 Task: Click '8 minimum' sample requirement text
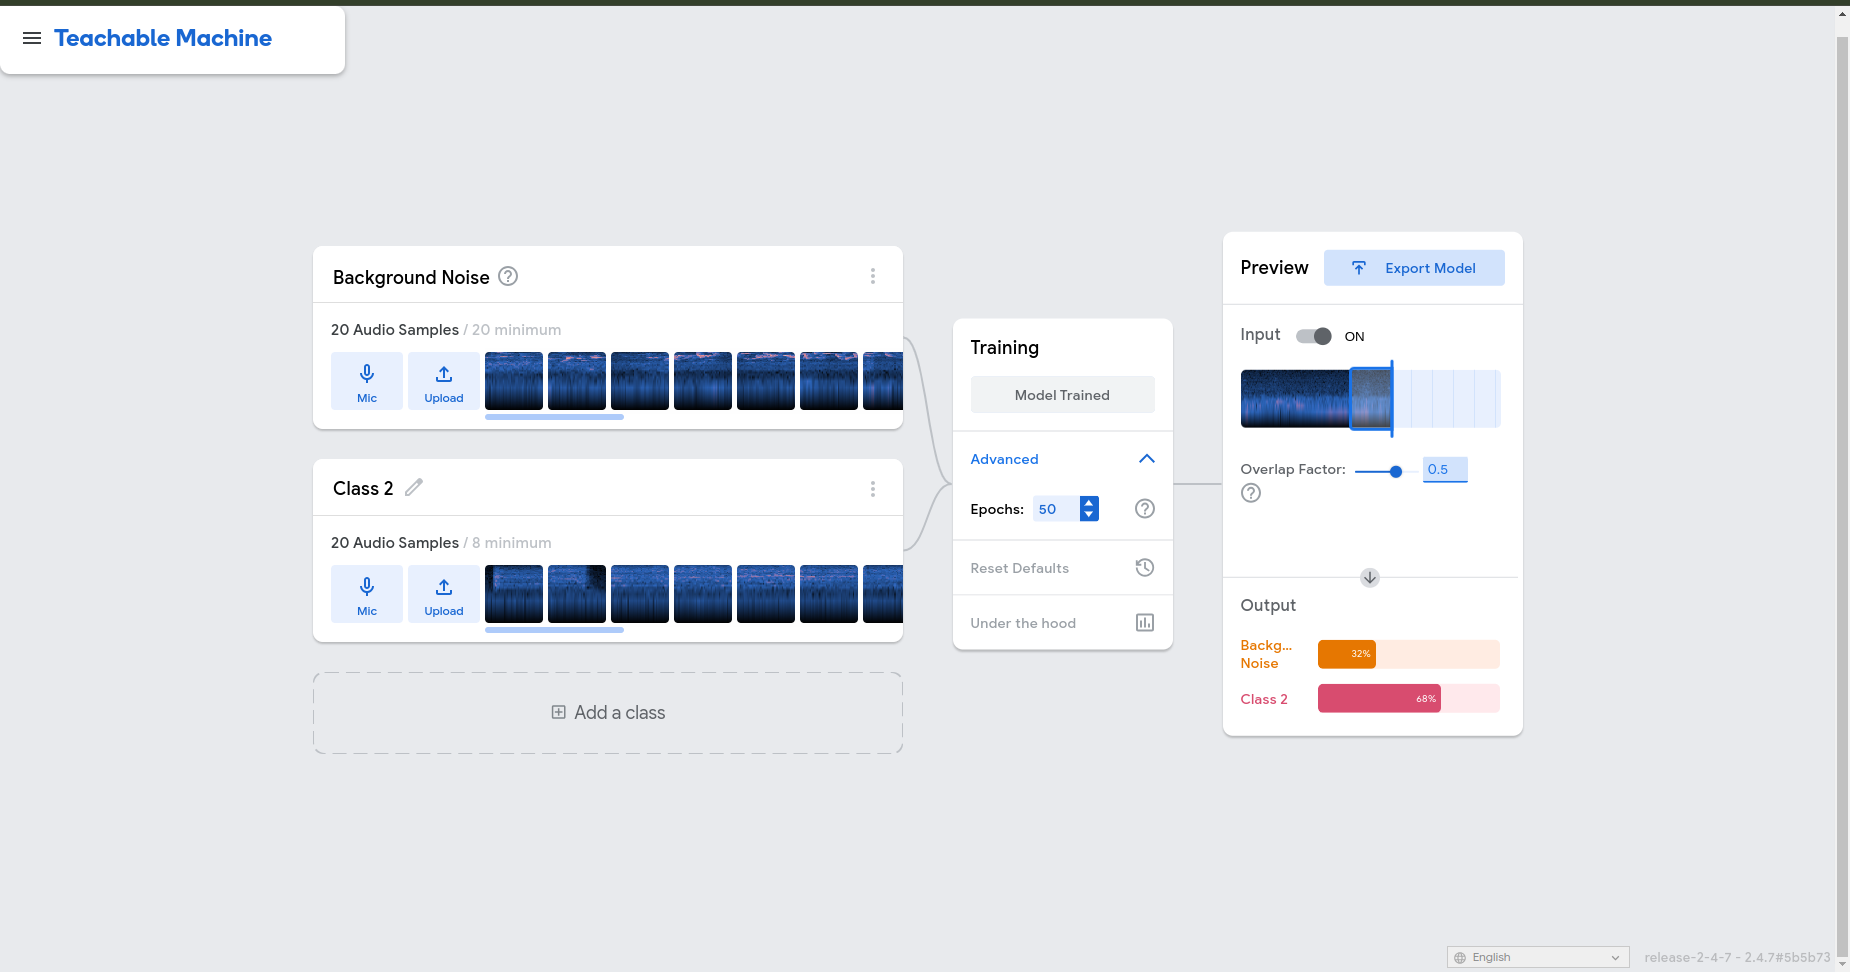pyautogui.click(x=511, y=543)
